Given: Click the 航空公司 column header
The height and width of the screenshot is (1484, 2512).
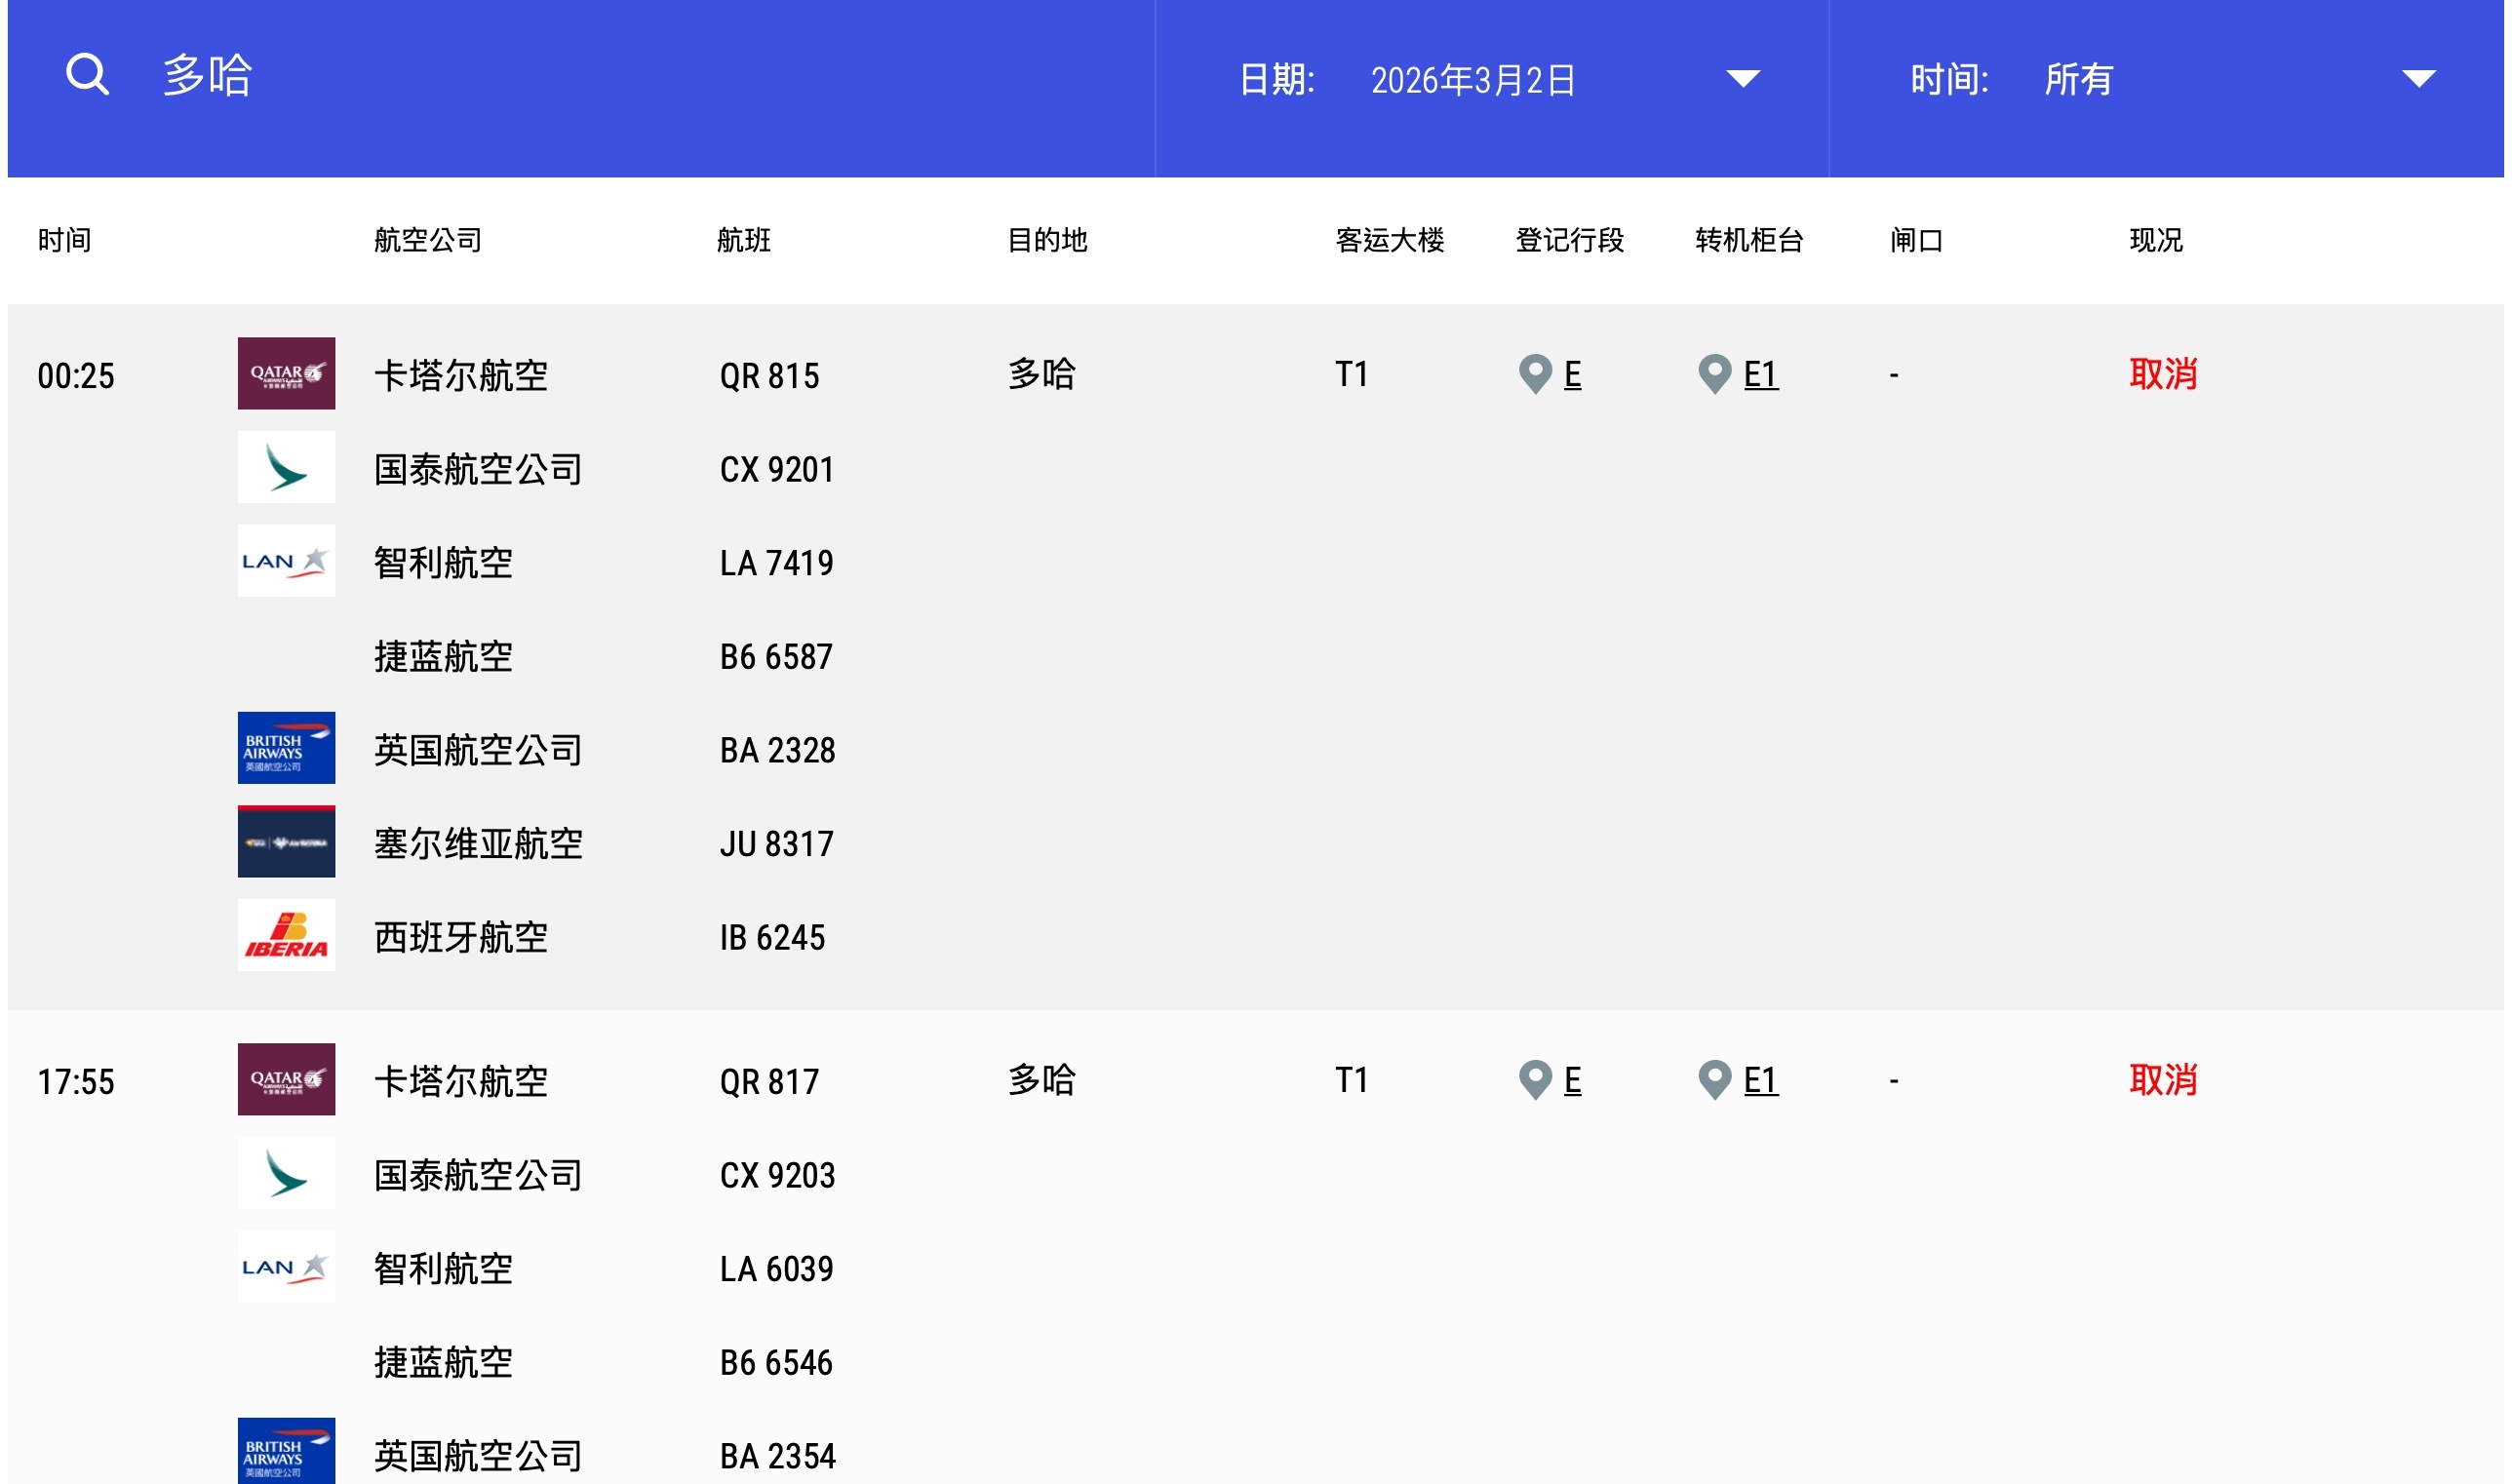Looking at the screenshot, I should pyautogui.click(x=428, y=240).
